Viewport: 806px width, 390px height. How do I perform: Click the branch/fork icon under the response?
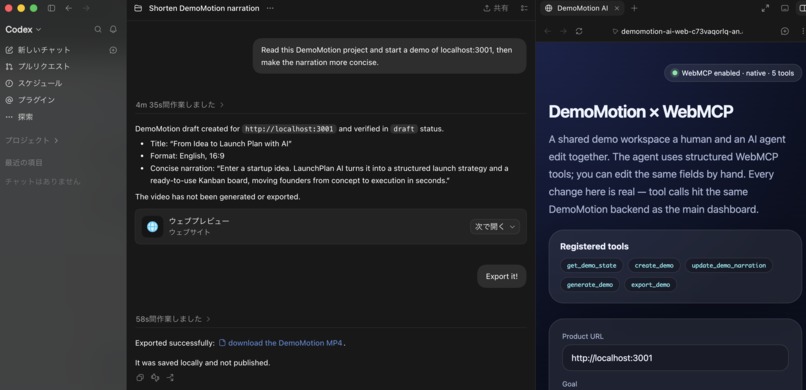click(170, 378)
